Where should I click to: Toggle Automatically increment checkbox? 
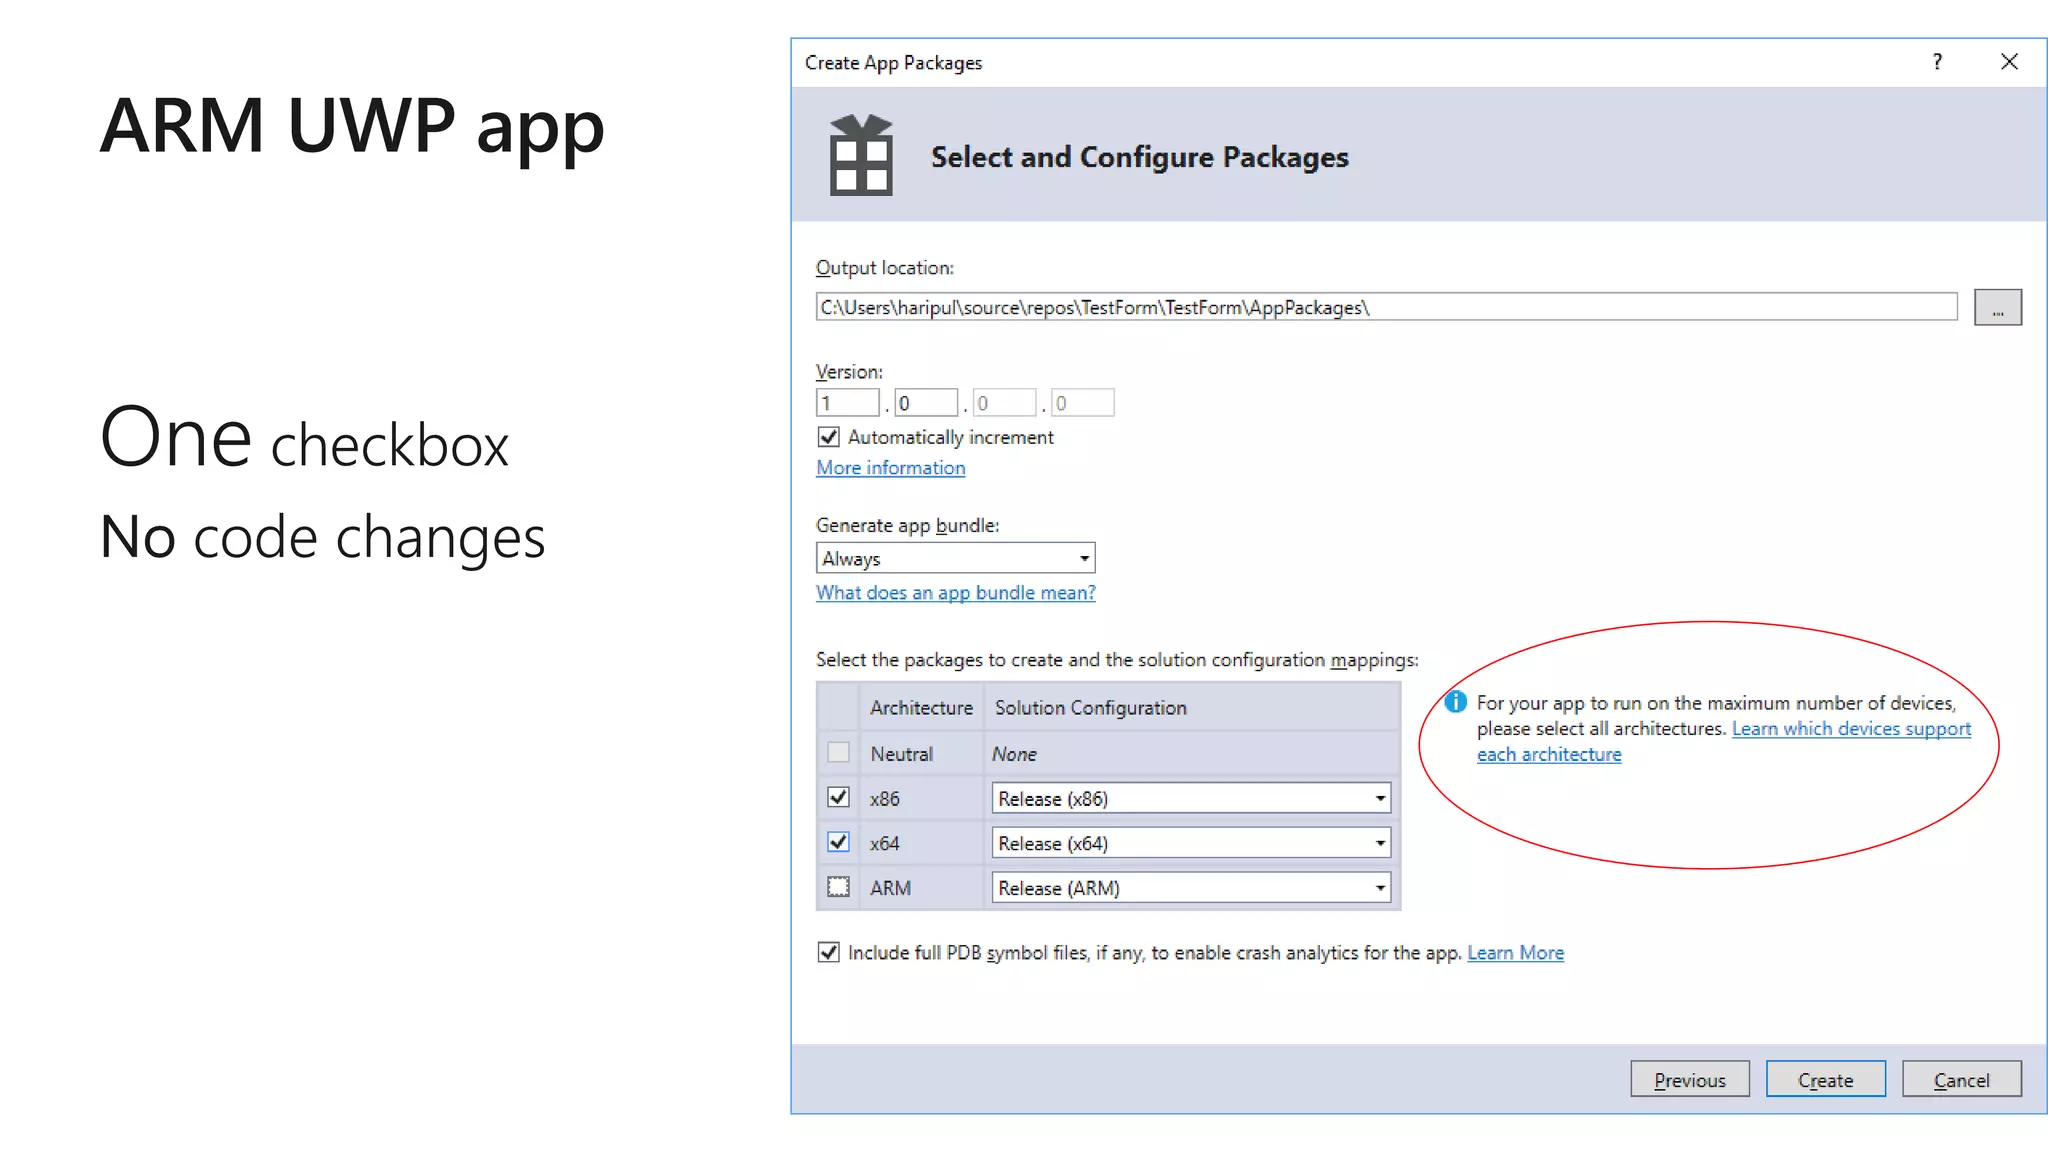(828, 437)
